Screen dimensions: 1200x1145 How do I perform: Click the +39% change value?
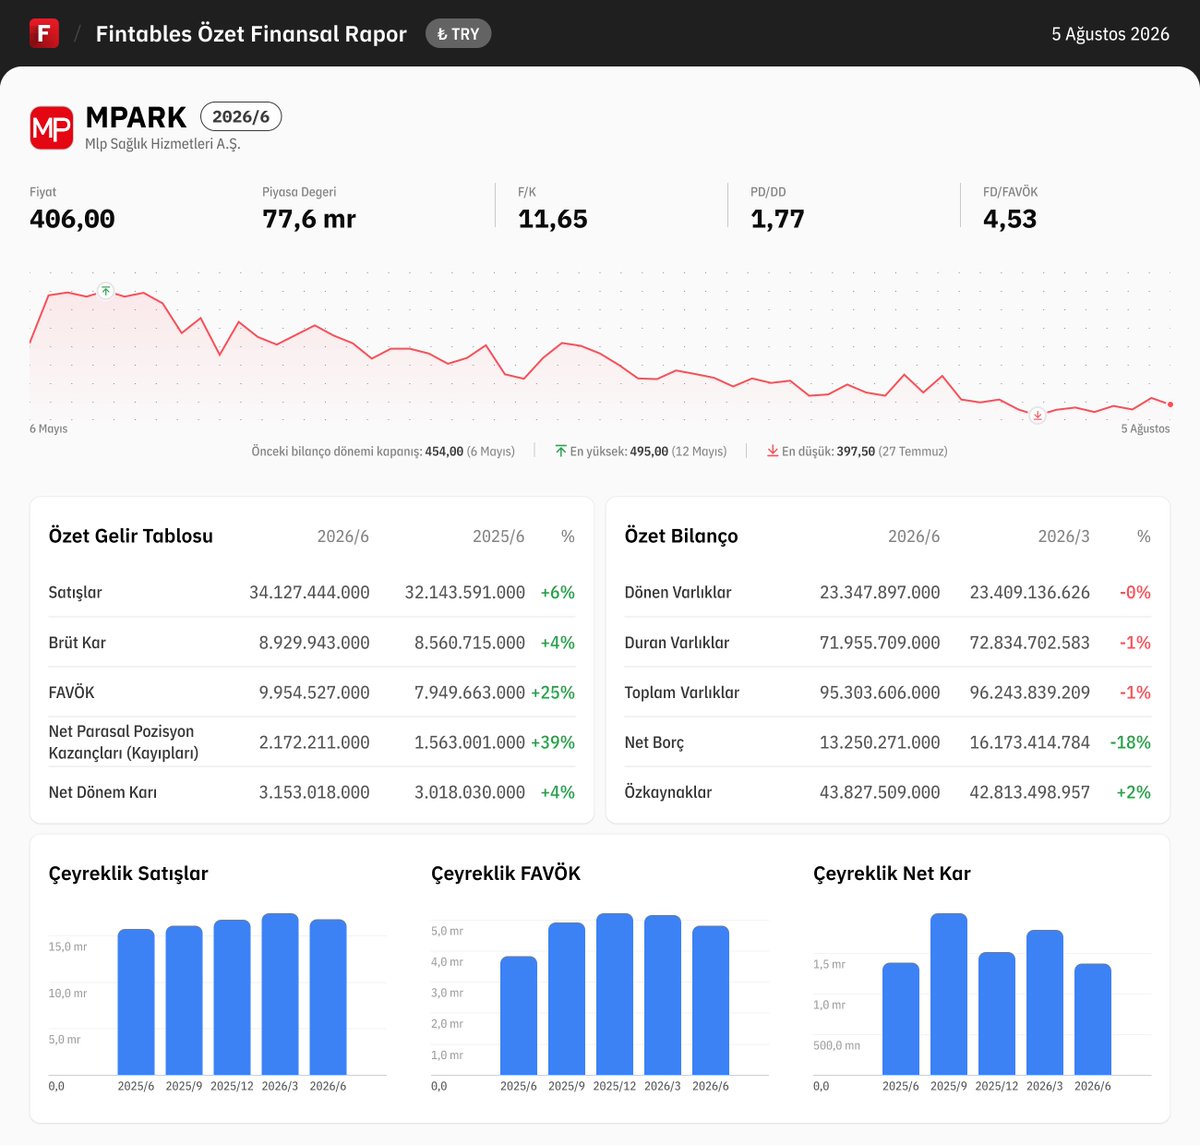coord(553,742)
